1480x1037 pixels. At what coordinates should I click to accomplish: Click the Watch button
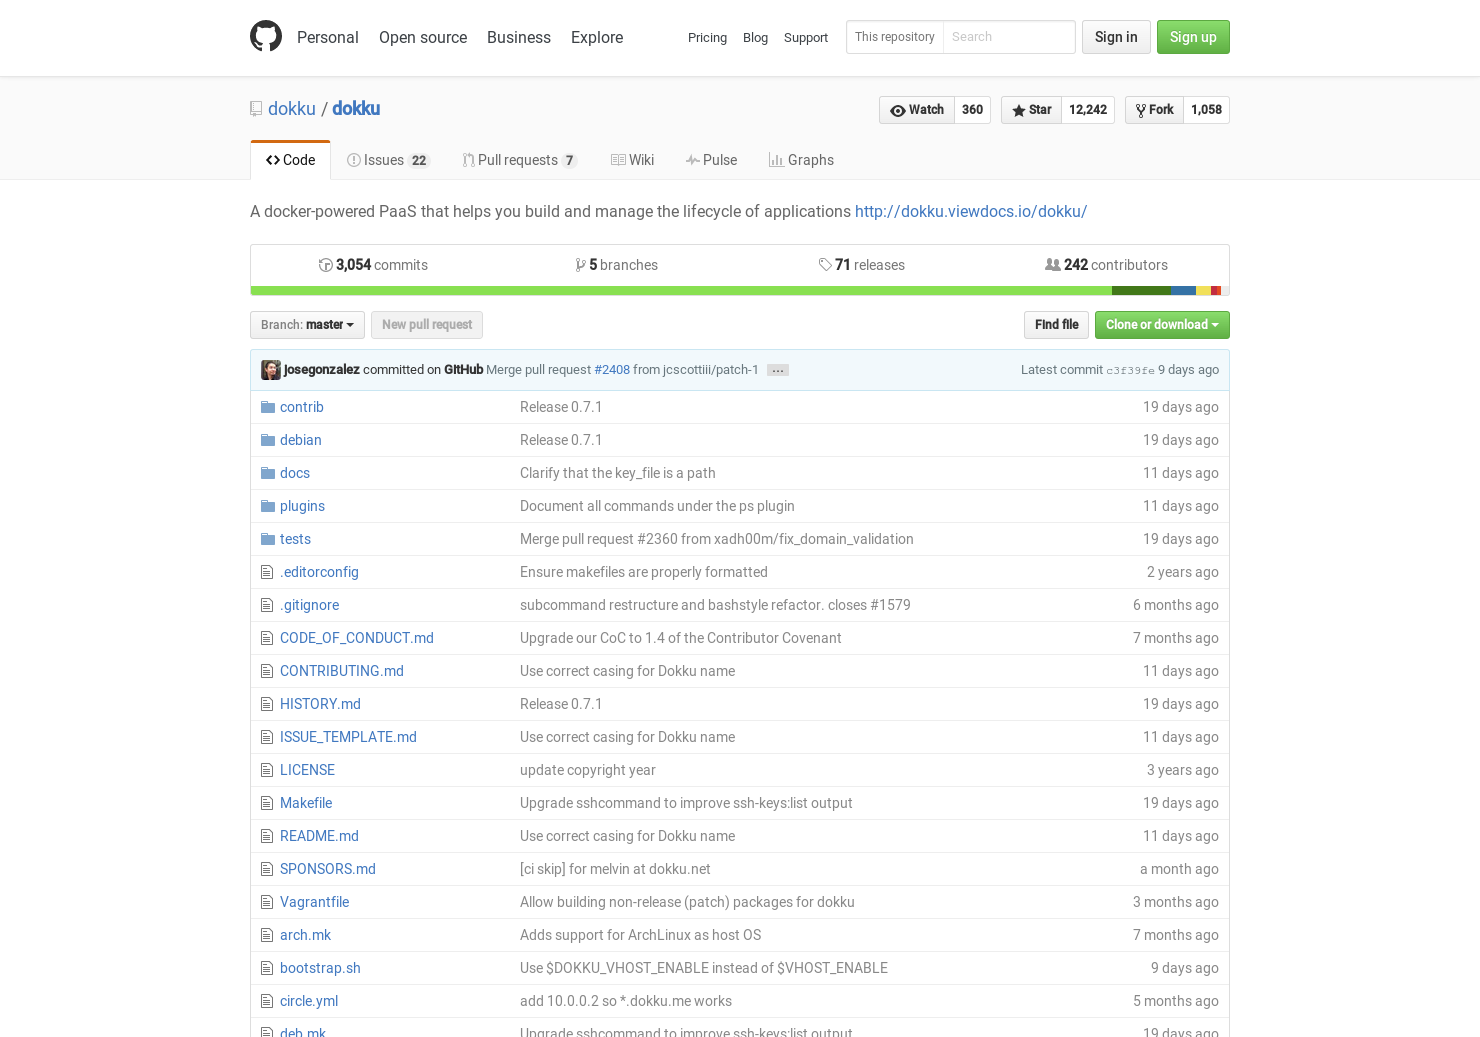click(917, 110)
